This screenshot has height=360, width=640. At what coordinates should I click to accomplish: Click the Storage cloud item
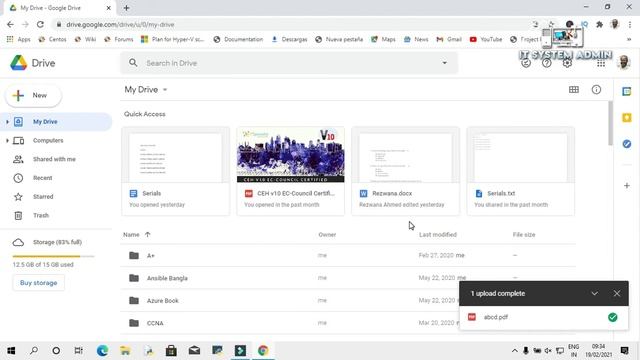[x=47, y=242]
